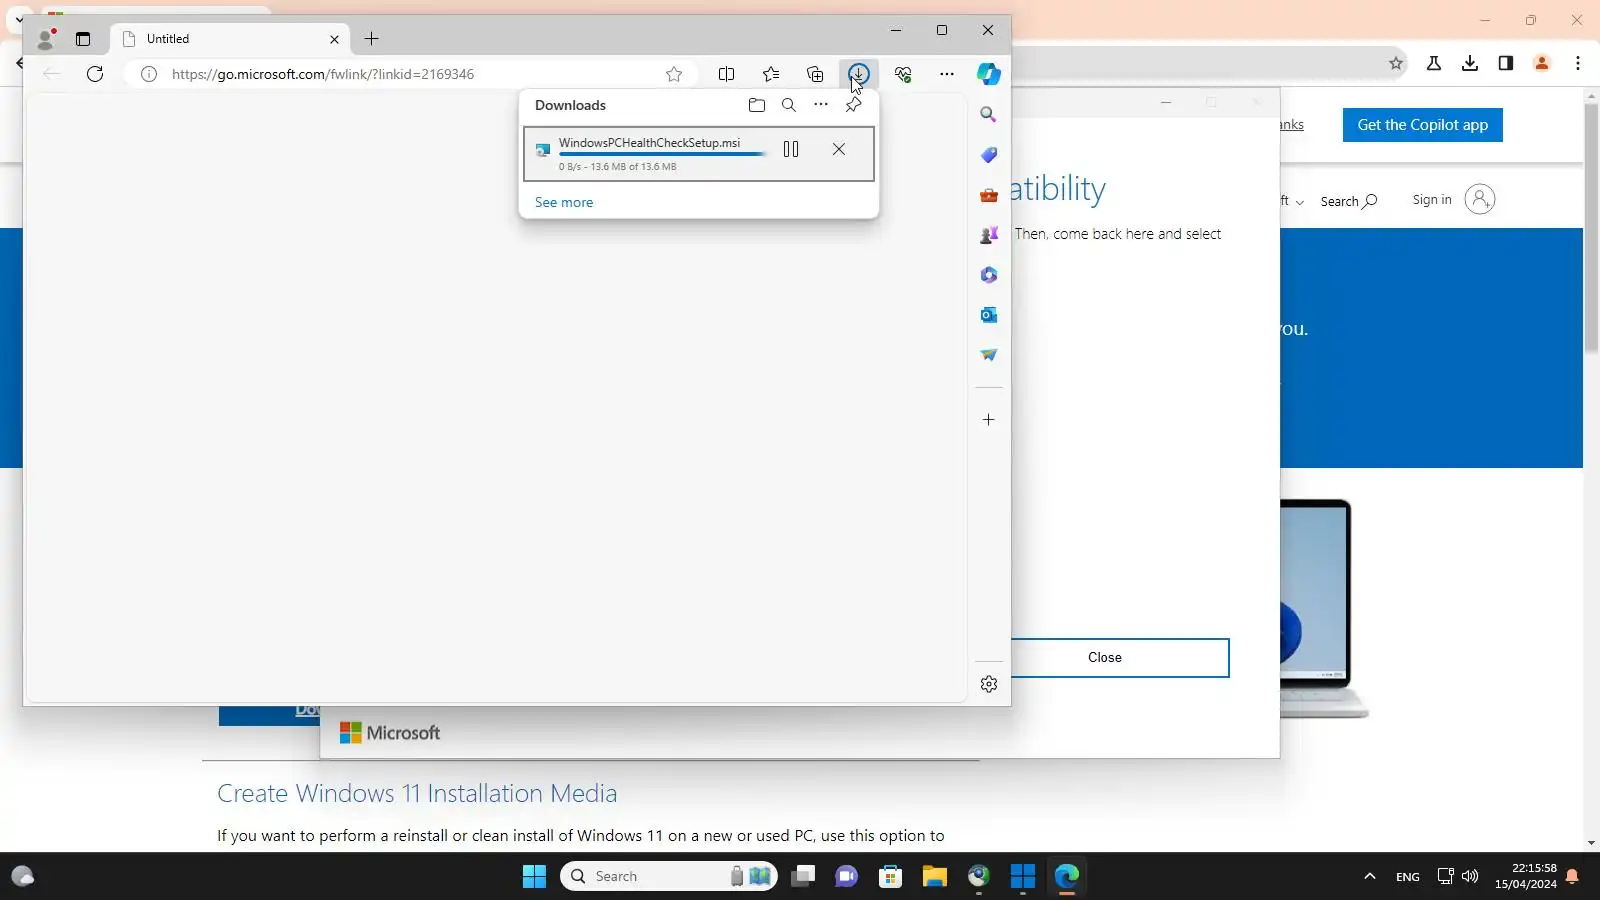Click Get the Copilot app button

click(1422, 125)
